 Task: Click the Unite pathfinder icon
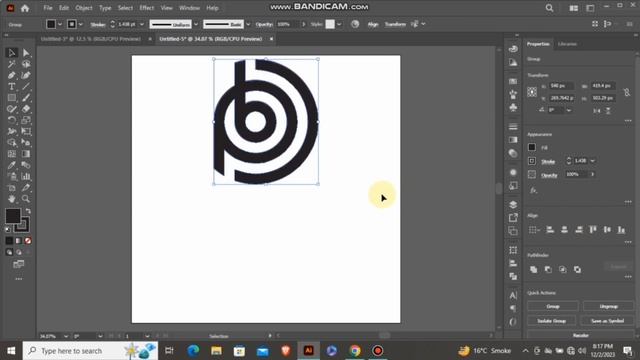533,269
